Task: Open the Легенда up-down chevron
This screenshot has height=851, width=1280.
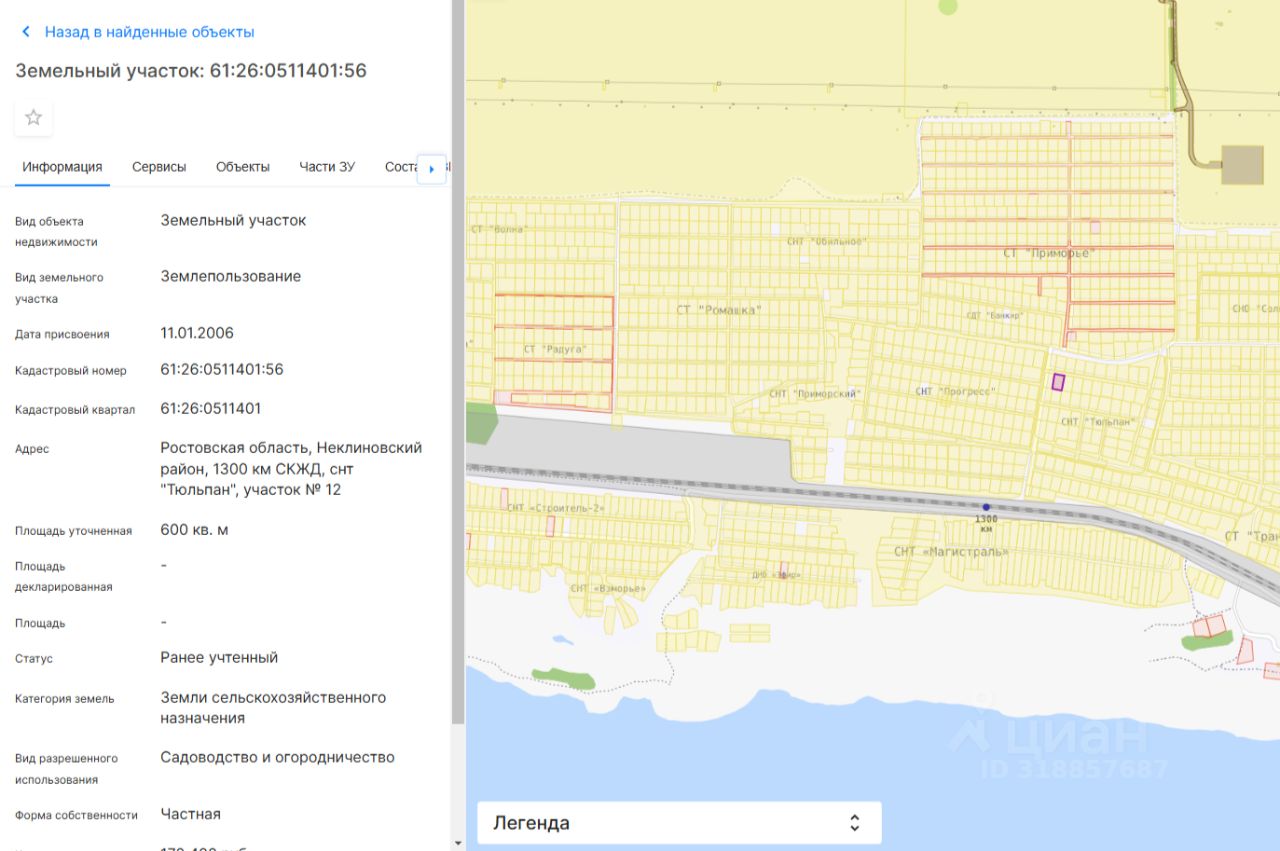Action: (x=854, y=823)
